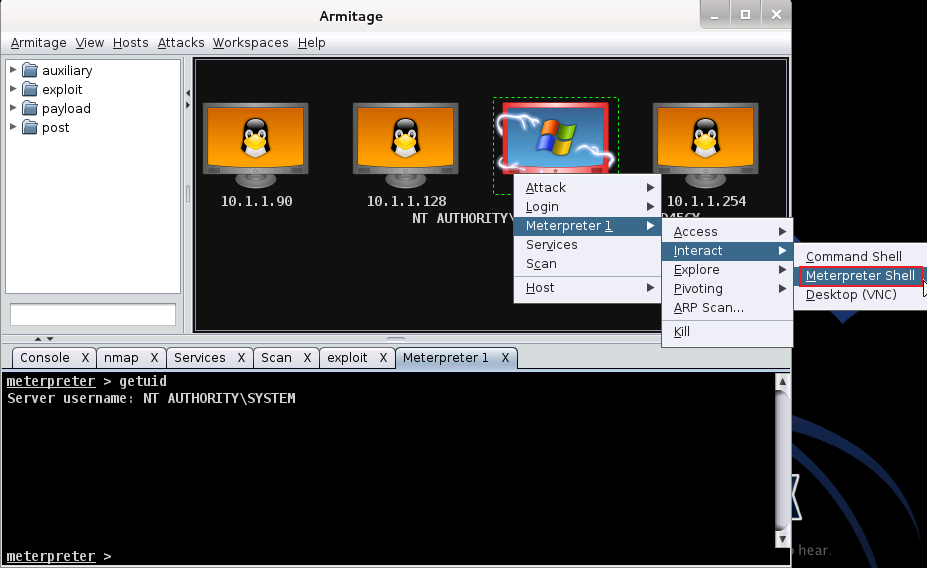Choose Services from the context menu

(x=588, y=245)
